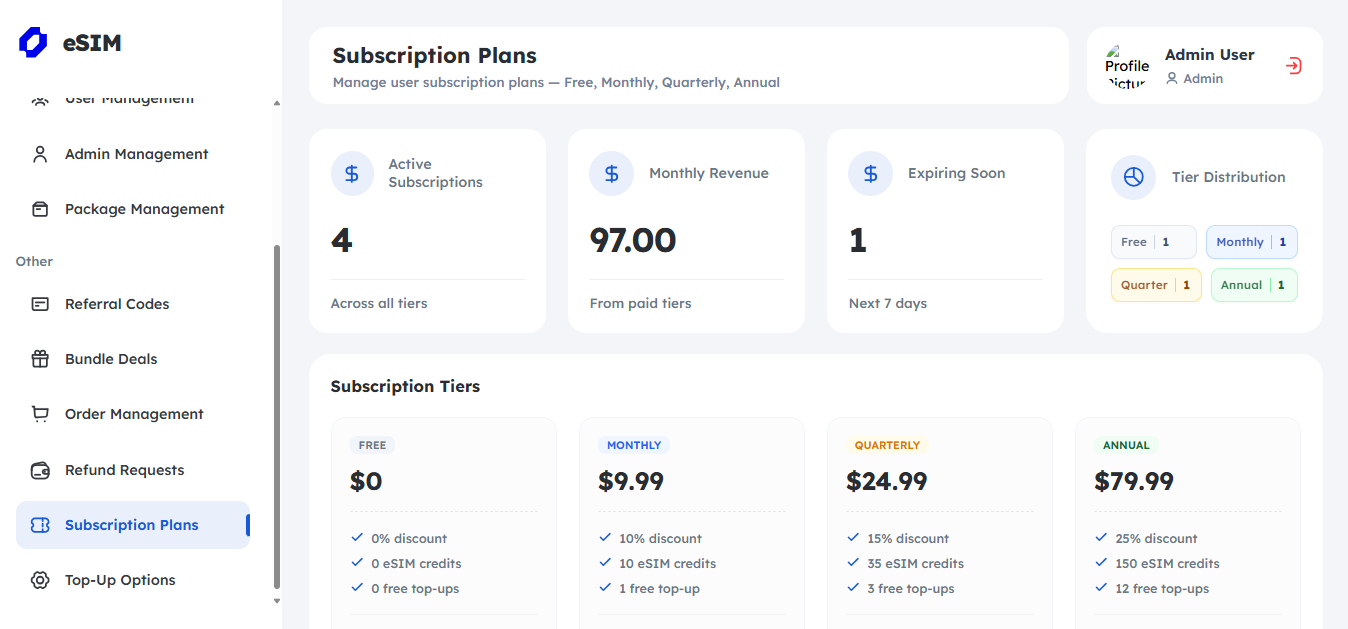Image resolution: width=1348 pixels, height=629 pixels.
Task: Click the Tier Distribution pie chart icon
Action: (1133, 177)
